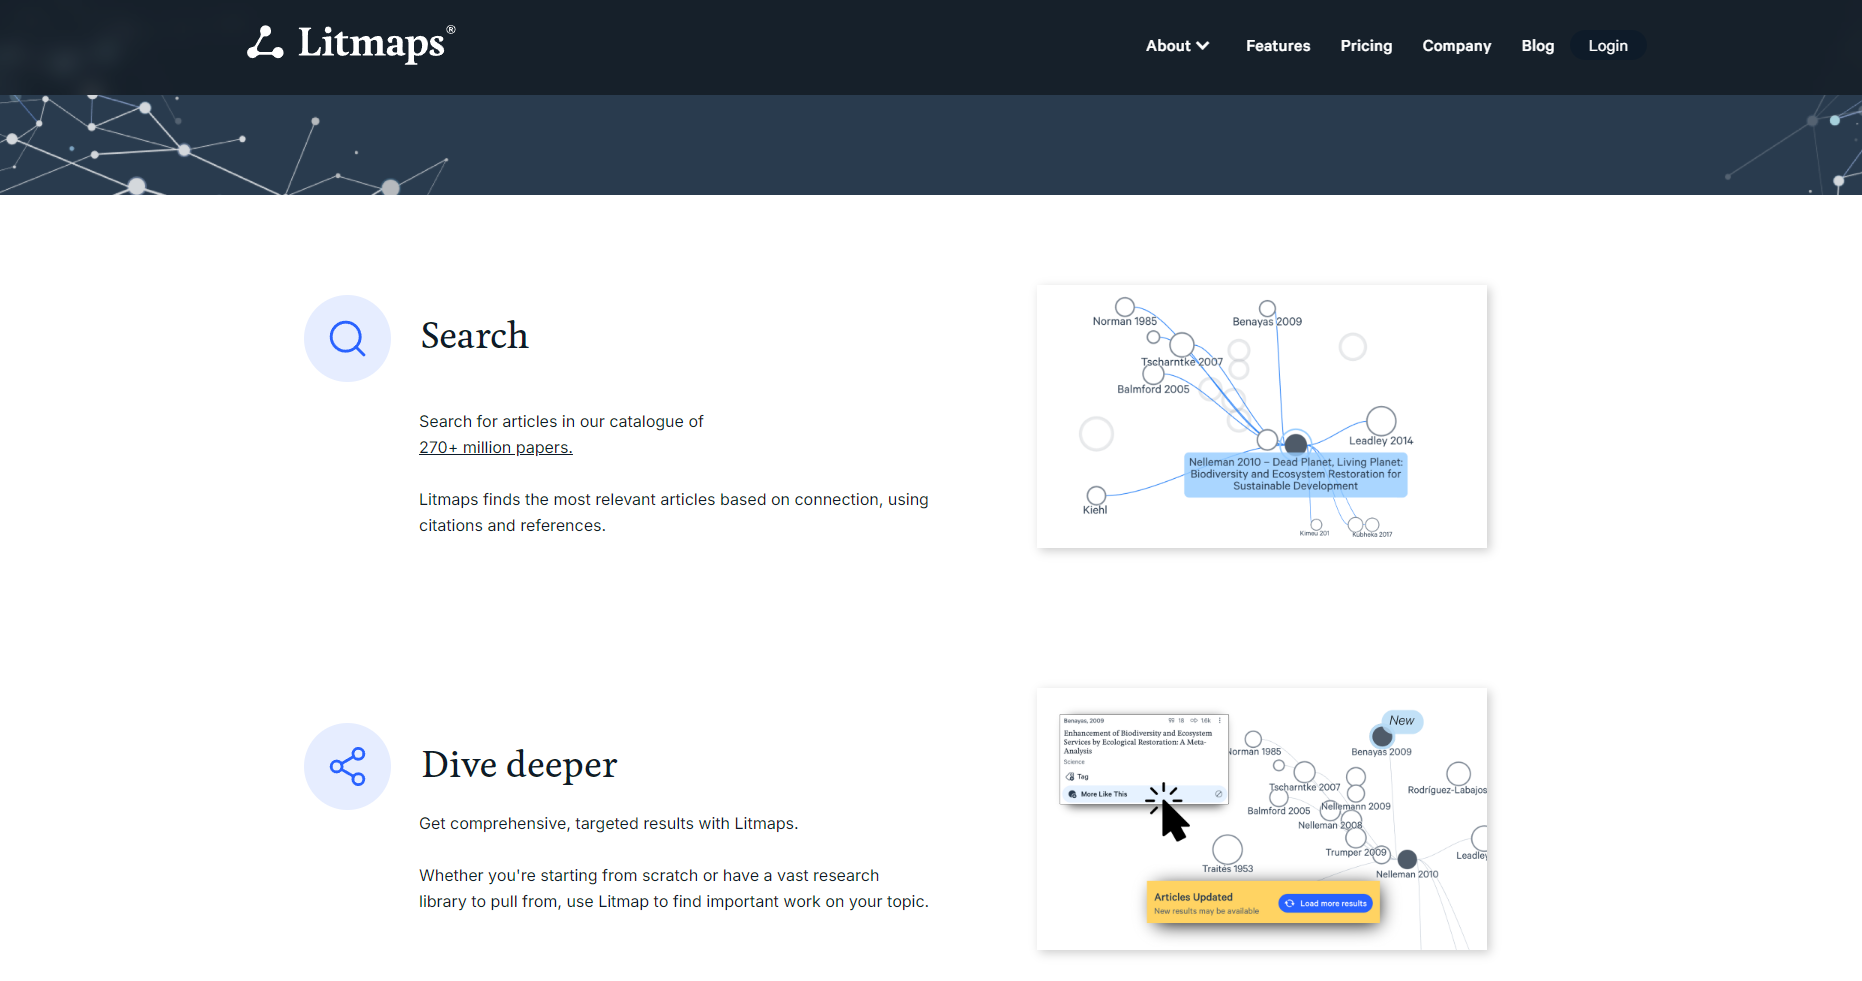Open the Features page
Screen dimensions: 1862x981
pos(1277,46)
